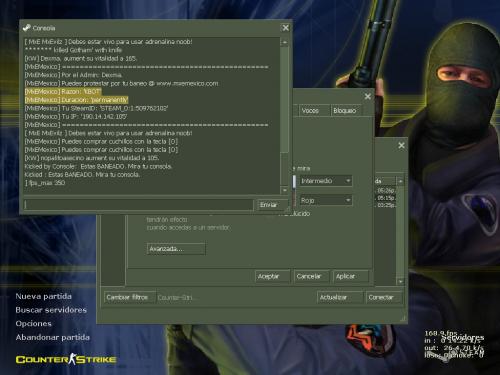Click console scrollbar down arrow

[x=285, y=190]
